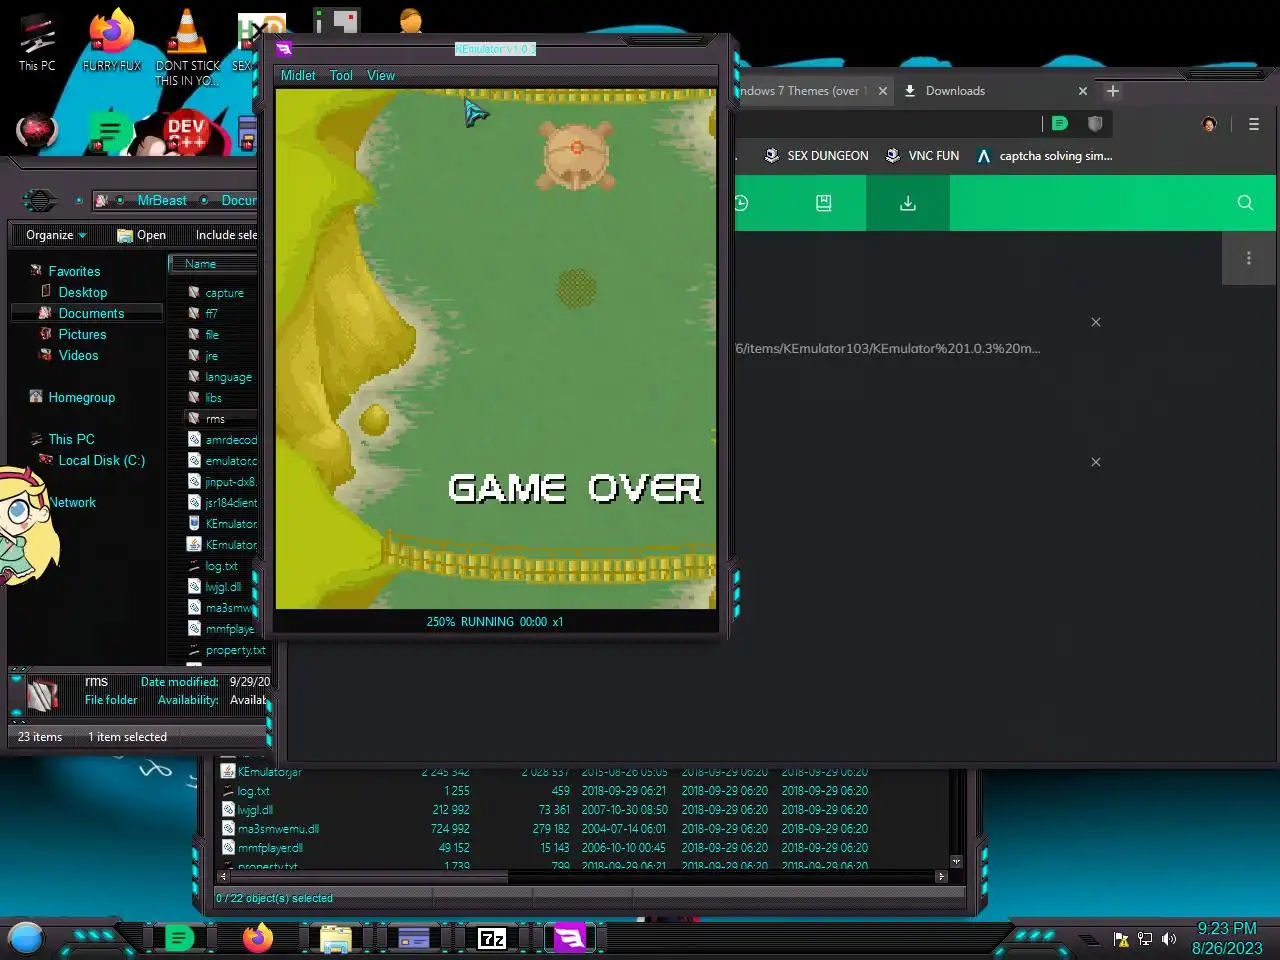The height and width of the screenshot is (960, 1280).
Task: Click the Open button in Explorer toolbar
Action: (x=141, y=235)
